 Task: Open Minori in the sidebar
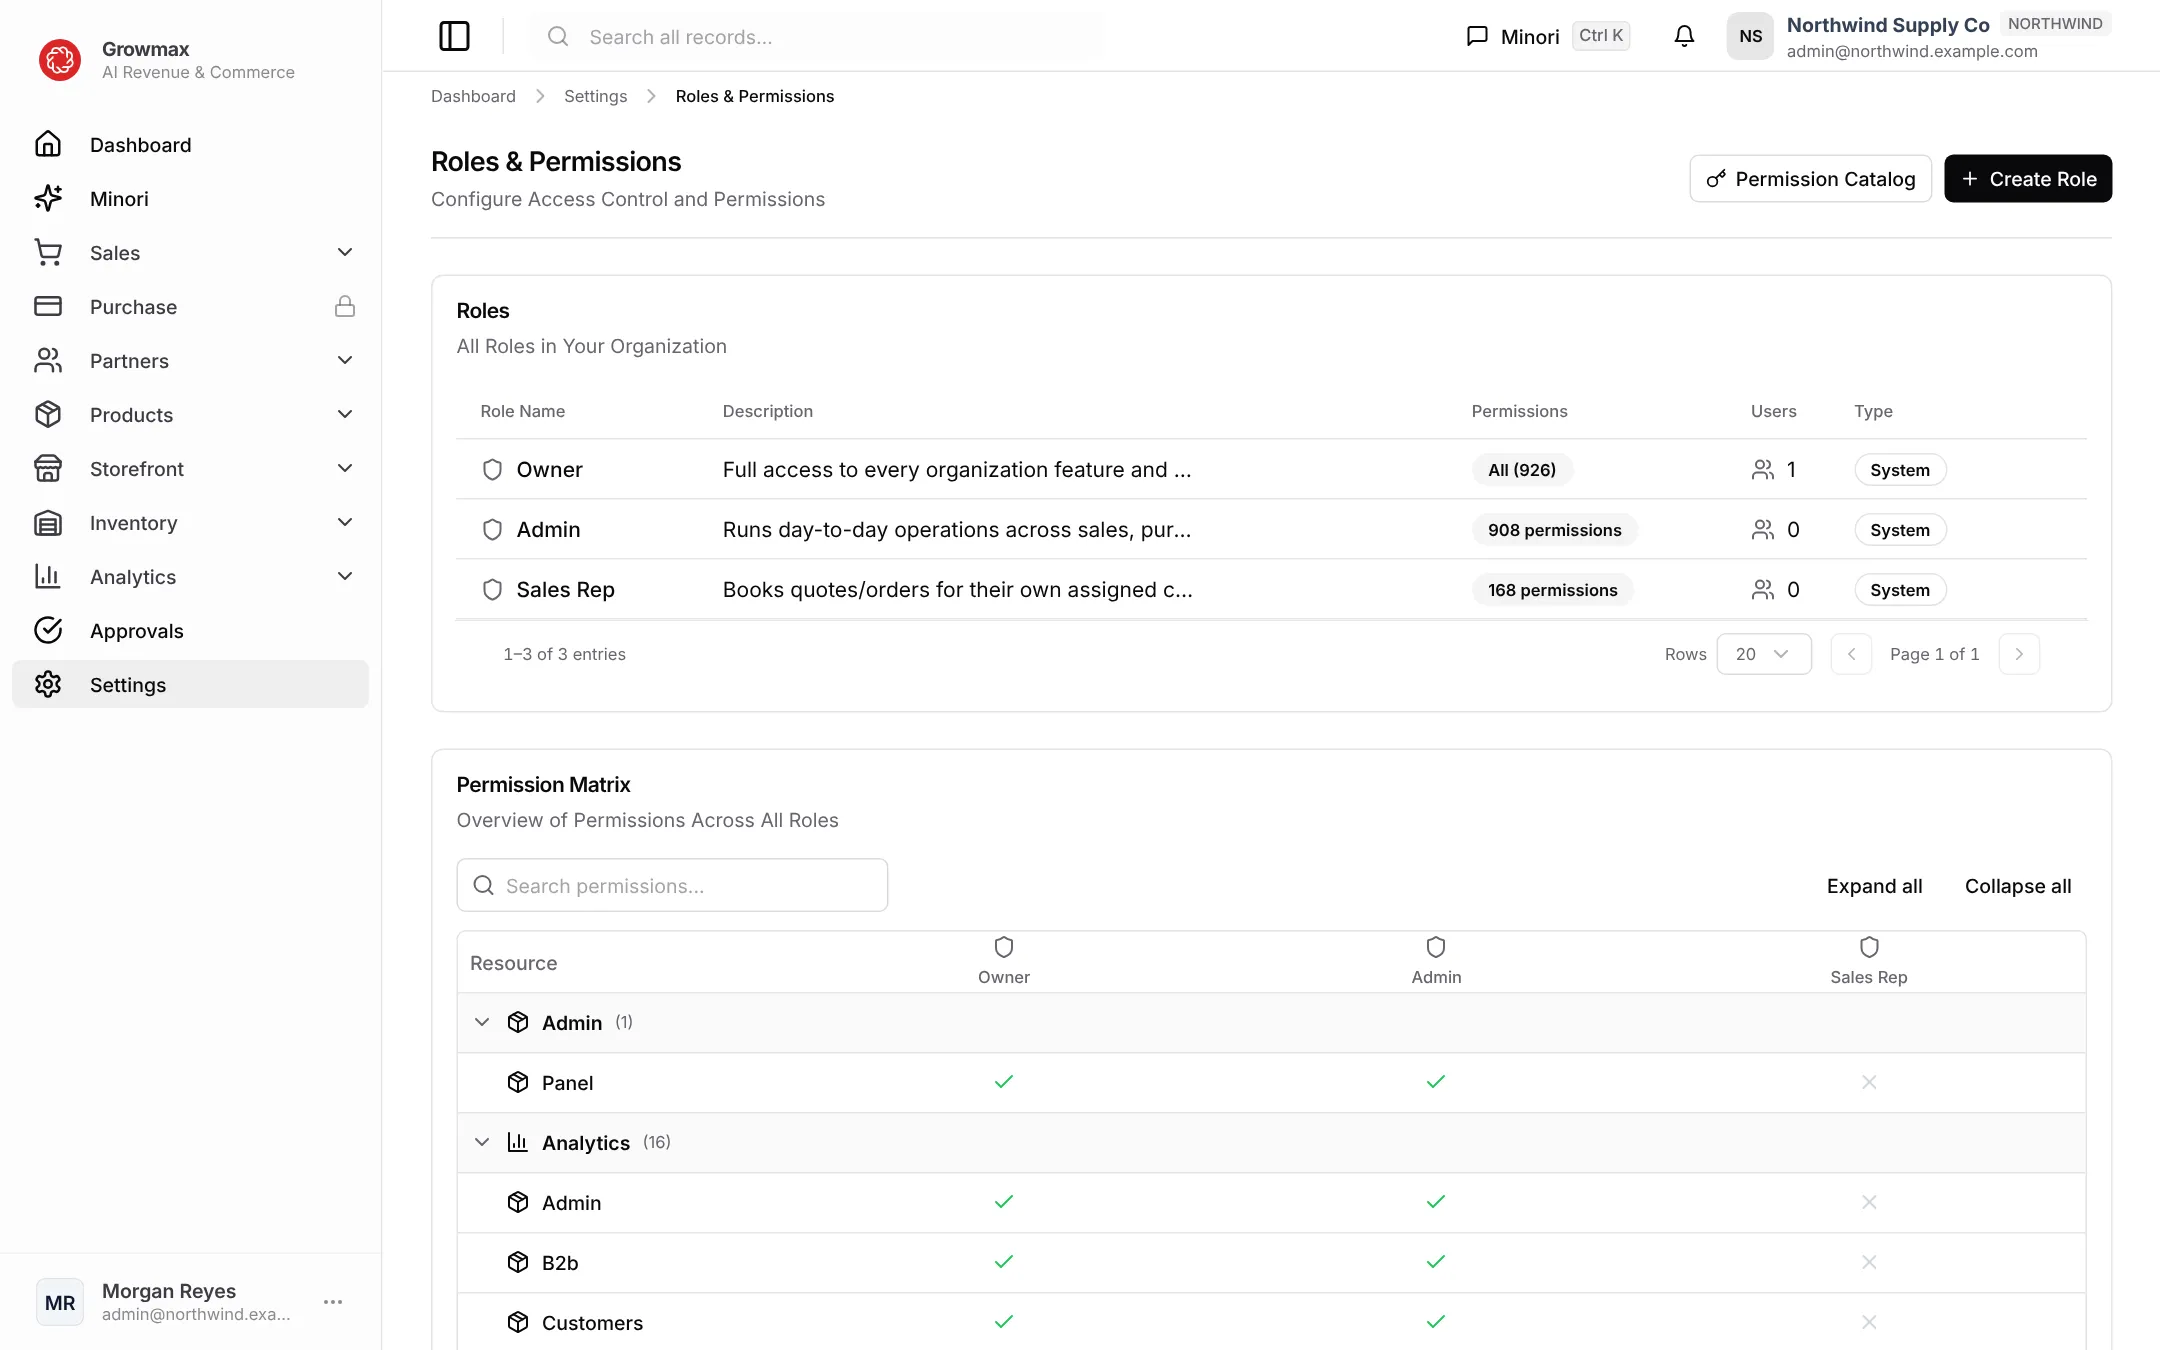coord(190,199)
